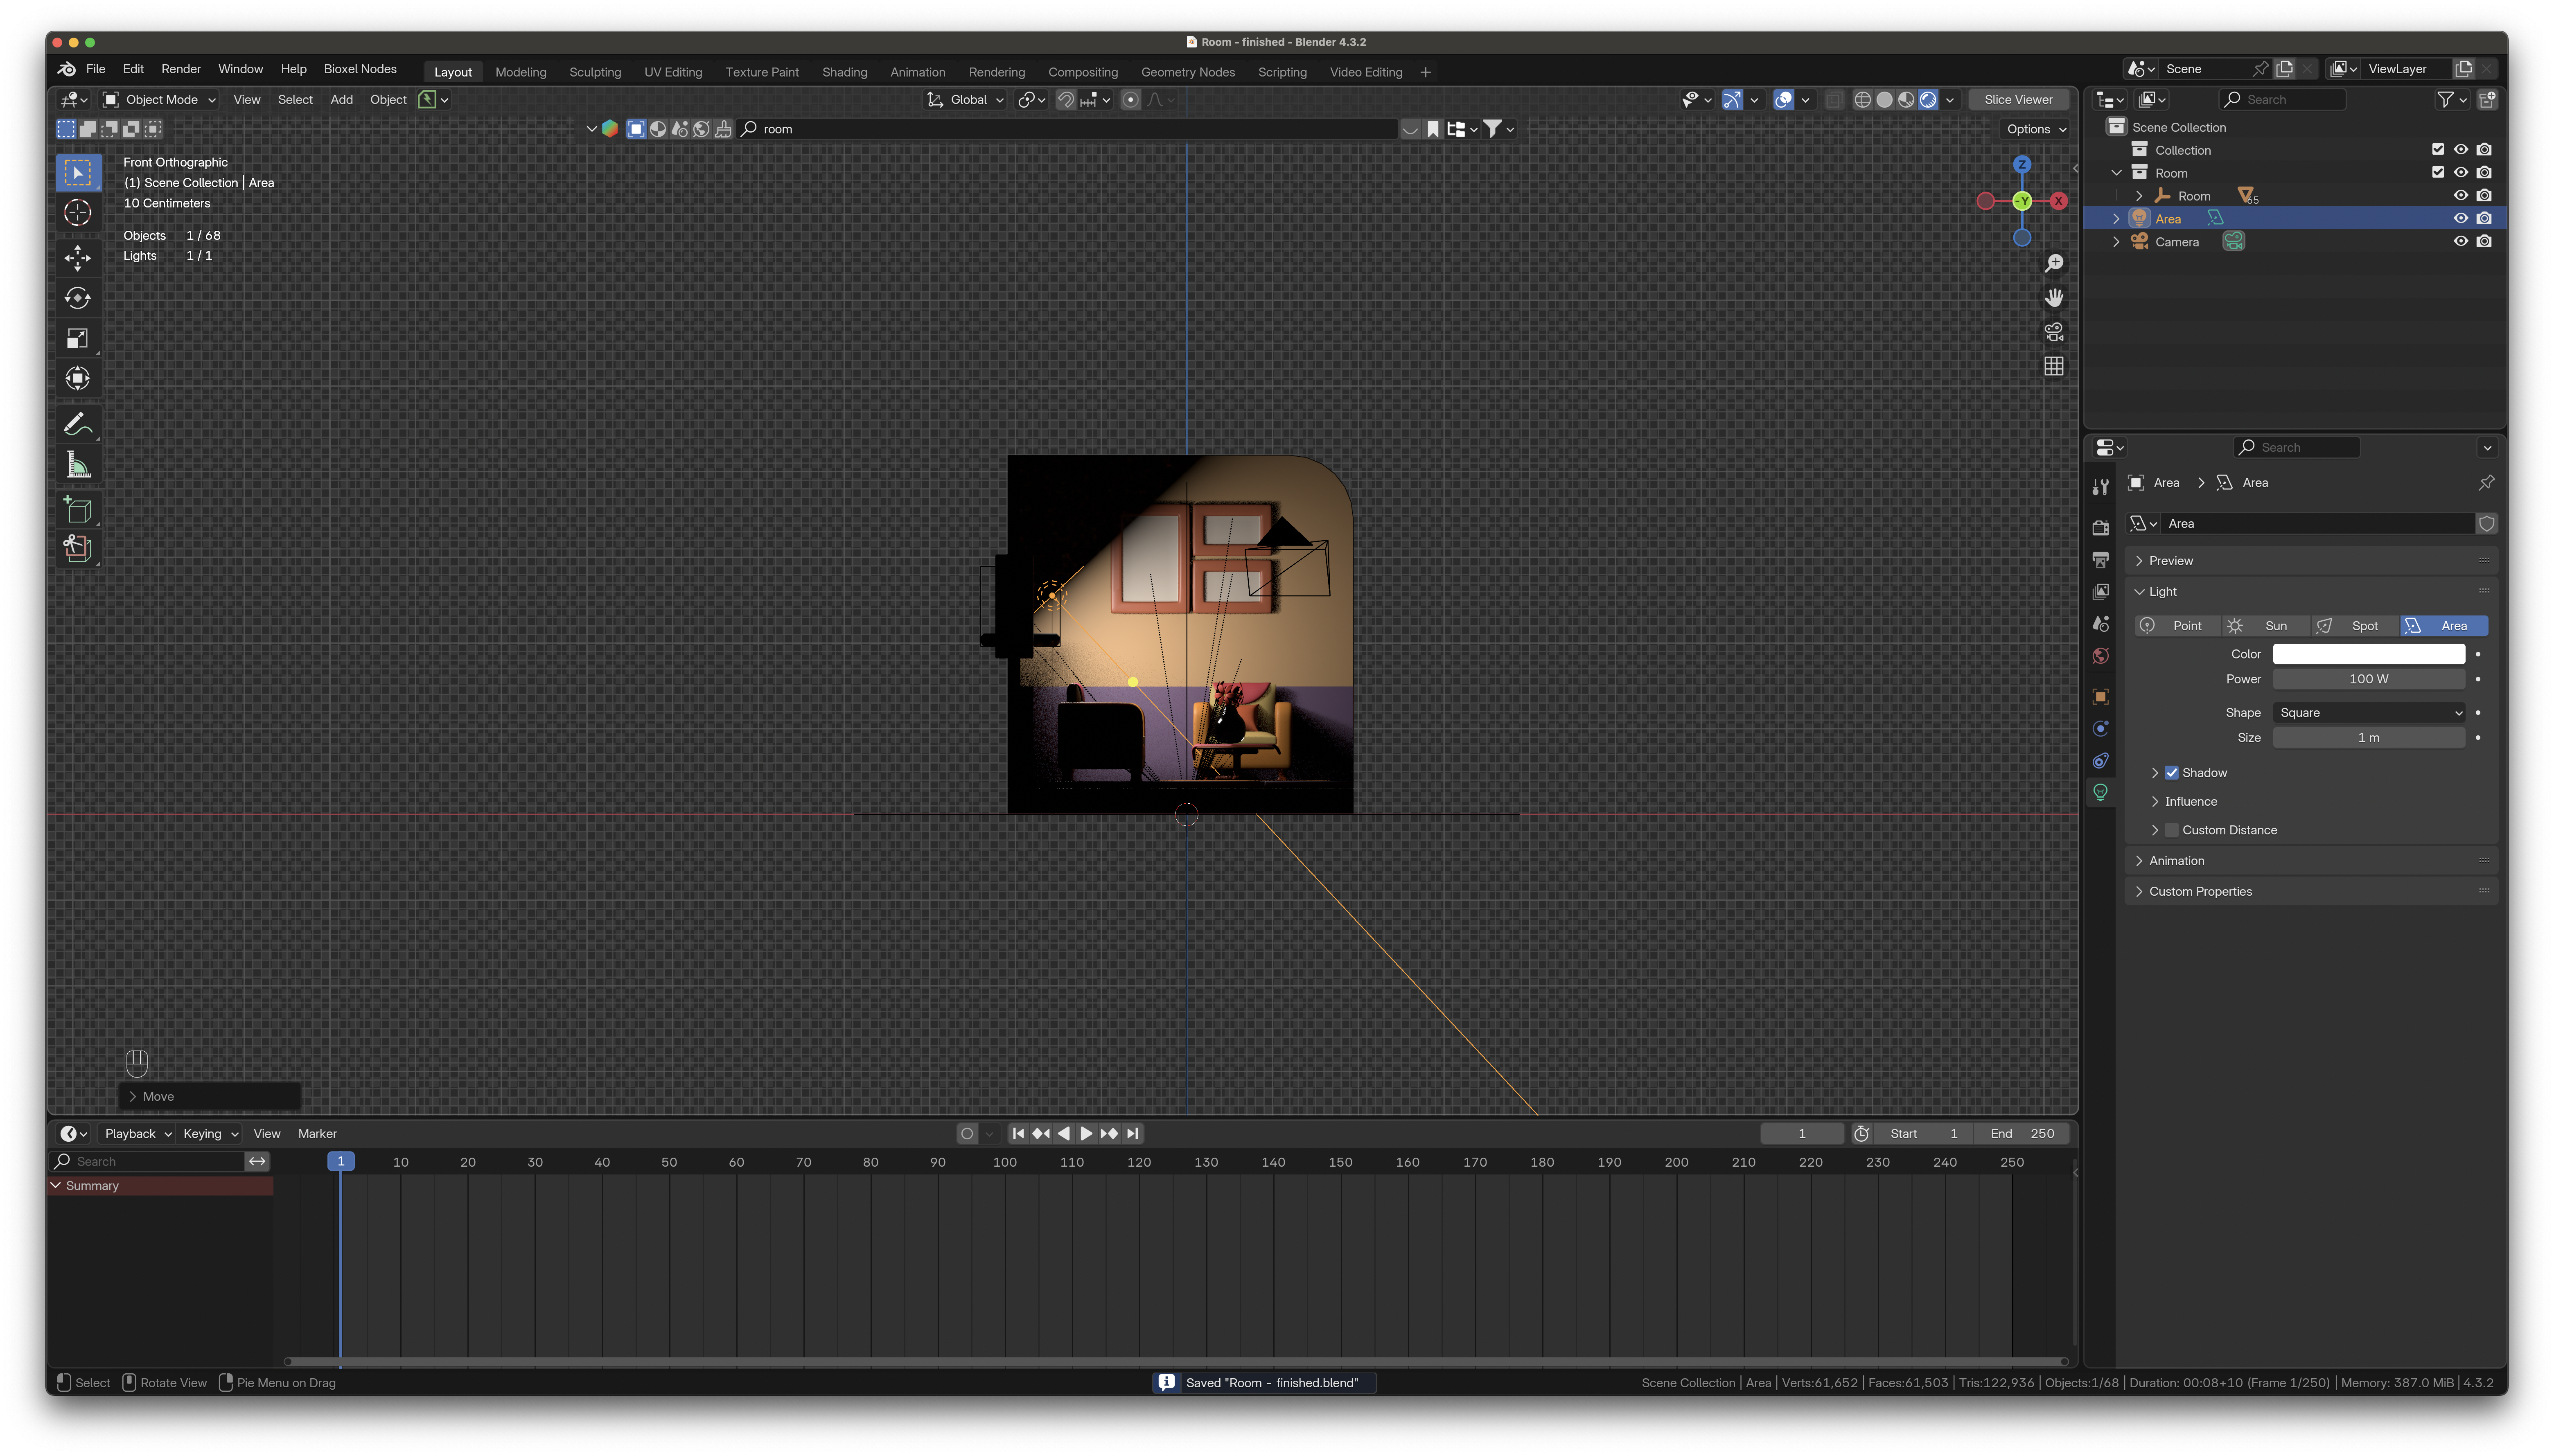Jump to the timeline end frame
2554x1456 pixels.
pos(1132,1134)
